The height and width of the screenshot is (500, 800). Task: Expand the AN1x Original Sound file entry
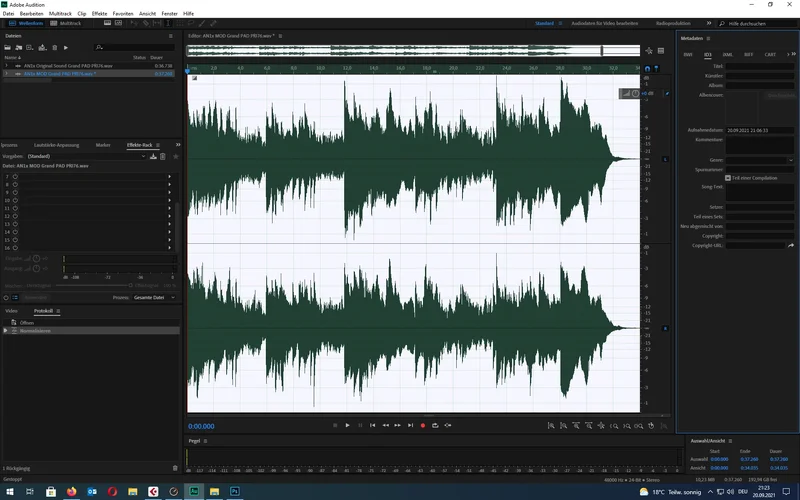click(5, 65)
